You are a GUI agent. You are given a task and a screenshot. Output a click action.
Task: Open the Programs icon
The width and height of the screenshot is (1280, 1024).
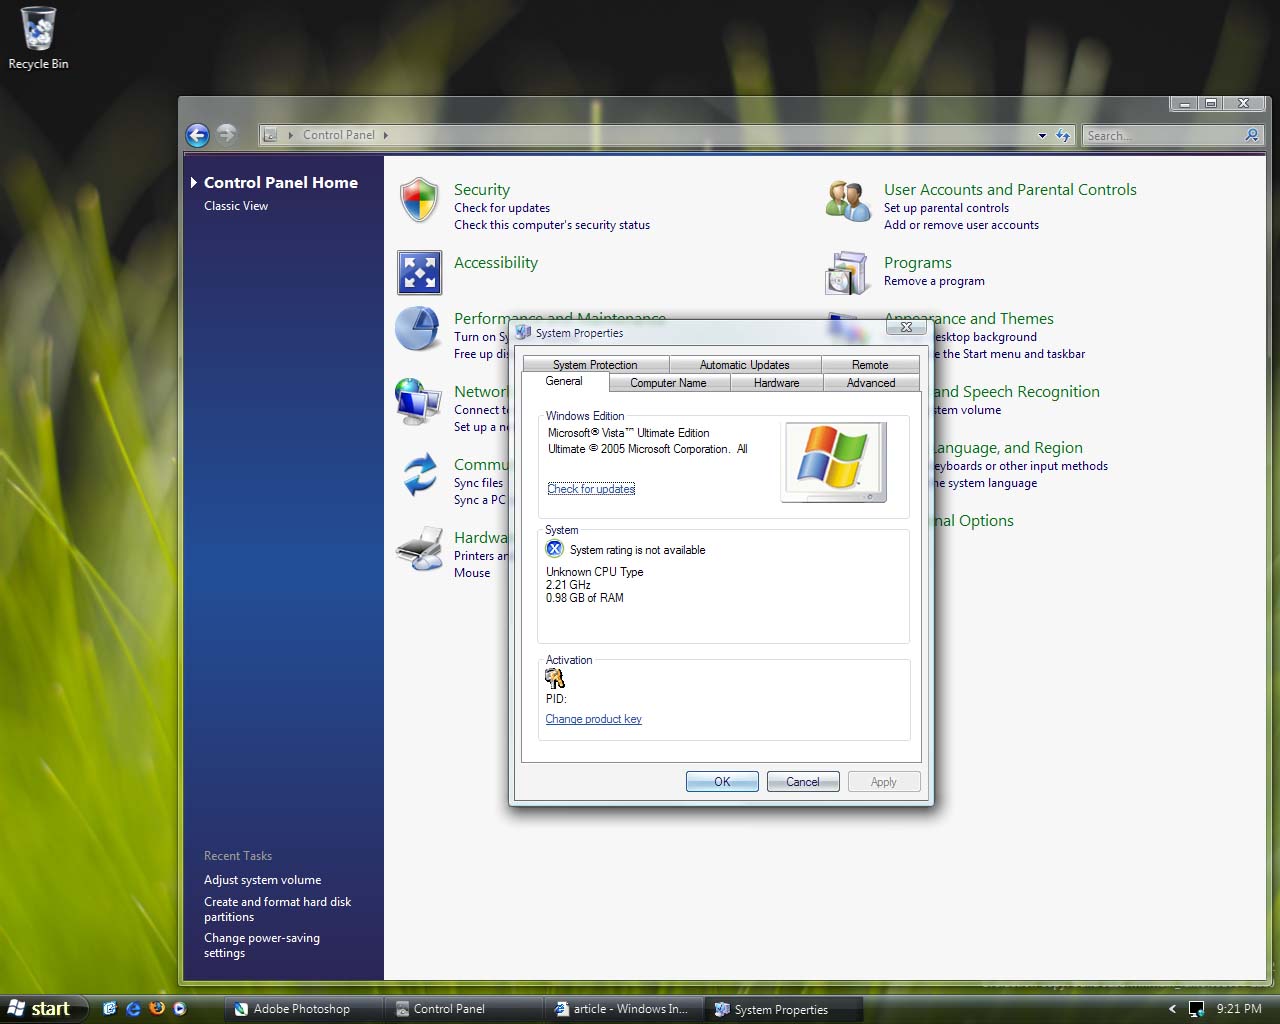click(847, 273)
